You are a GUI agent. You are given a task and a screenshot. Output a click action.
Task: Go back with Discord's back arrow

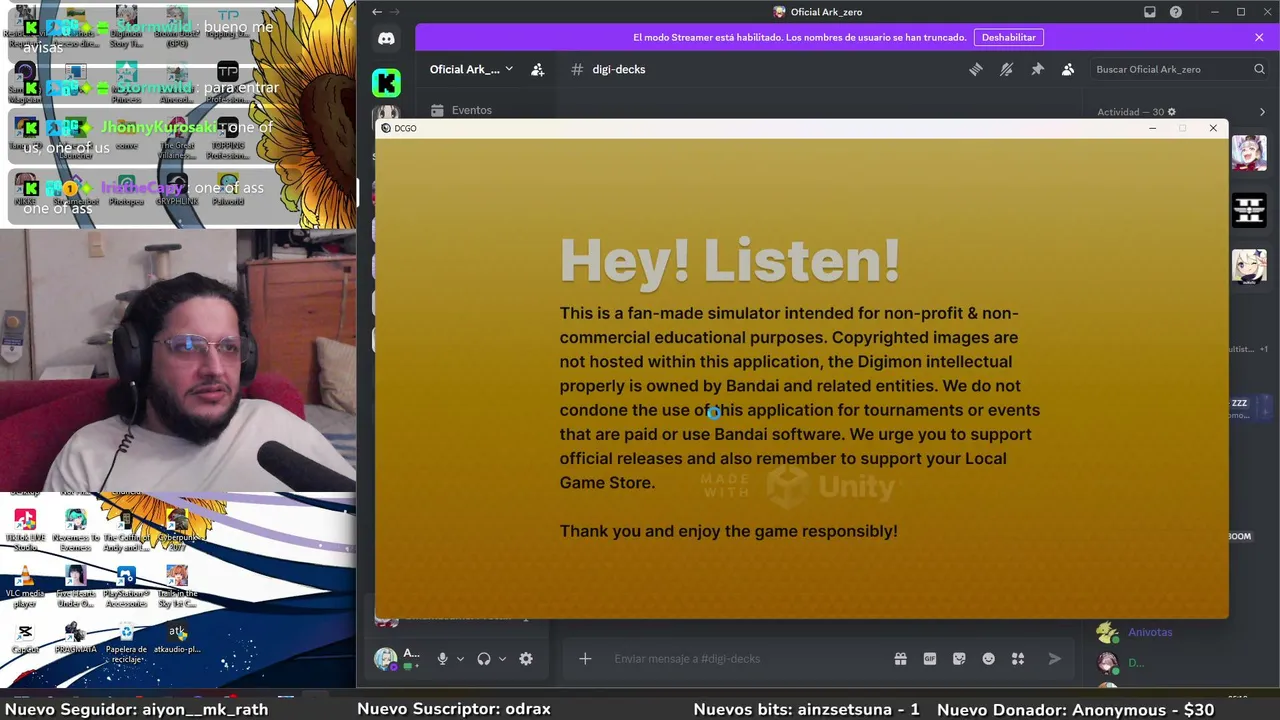(x=376, y=12)
